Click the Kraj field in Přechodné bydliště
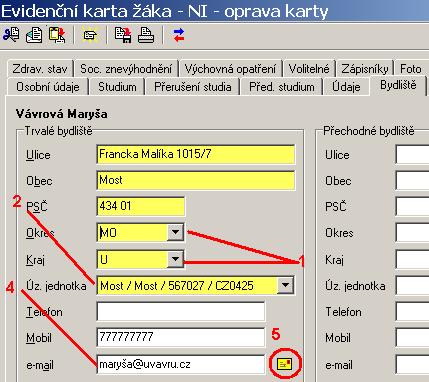Viewport: 429px width, 382px height. [x=412, y=259]
